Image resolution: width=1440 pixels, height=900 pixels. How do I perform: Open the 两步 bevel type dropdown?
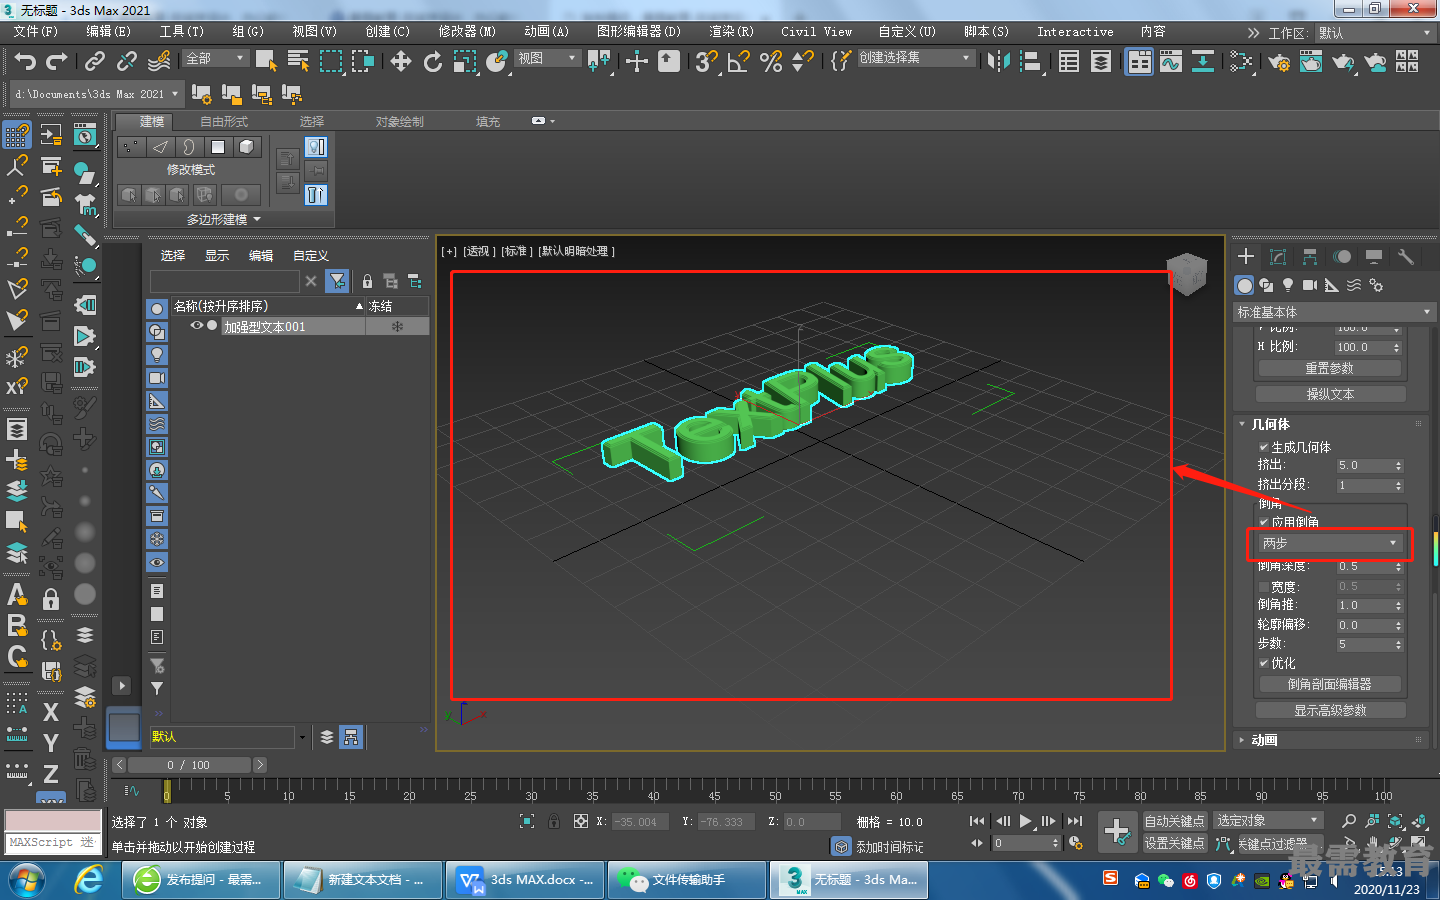(1329, 543)
